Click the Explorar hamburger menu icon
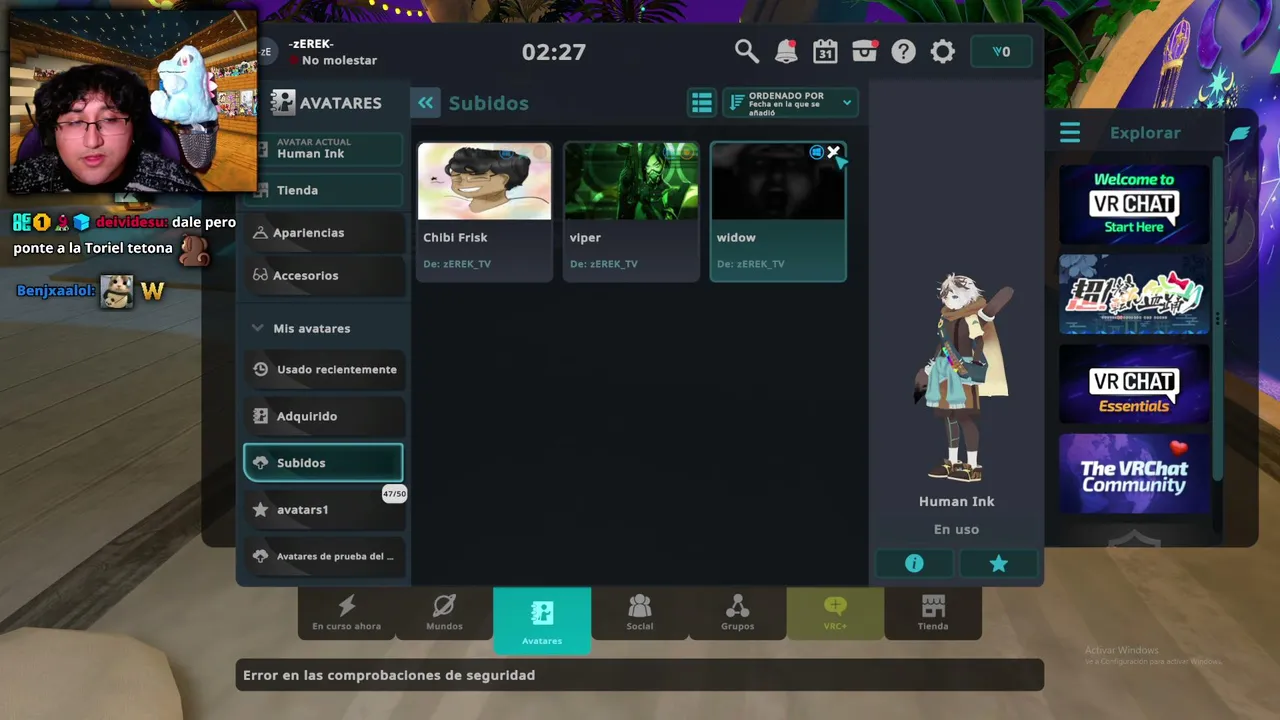Image resolution: width=1280 pixels, height=720 pixels. (1070, 132)
